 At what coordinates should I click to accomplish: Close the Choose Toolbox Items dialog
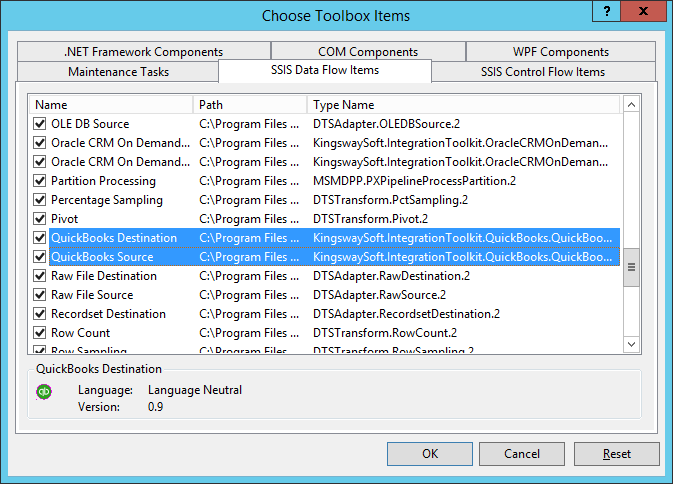(643, 12)
